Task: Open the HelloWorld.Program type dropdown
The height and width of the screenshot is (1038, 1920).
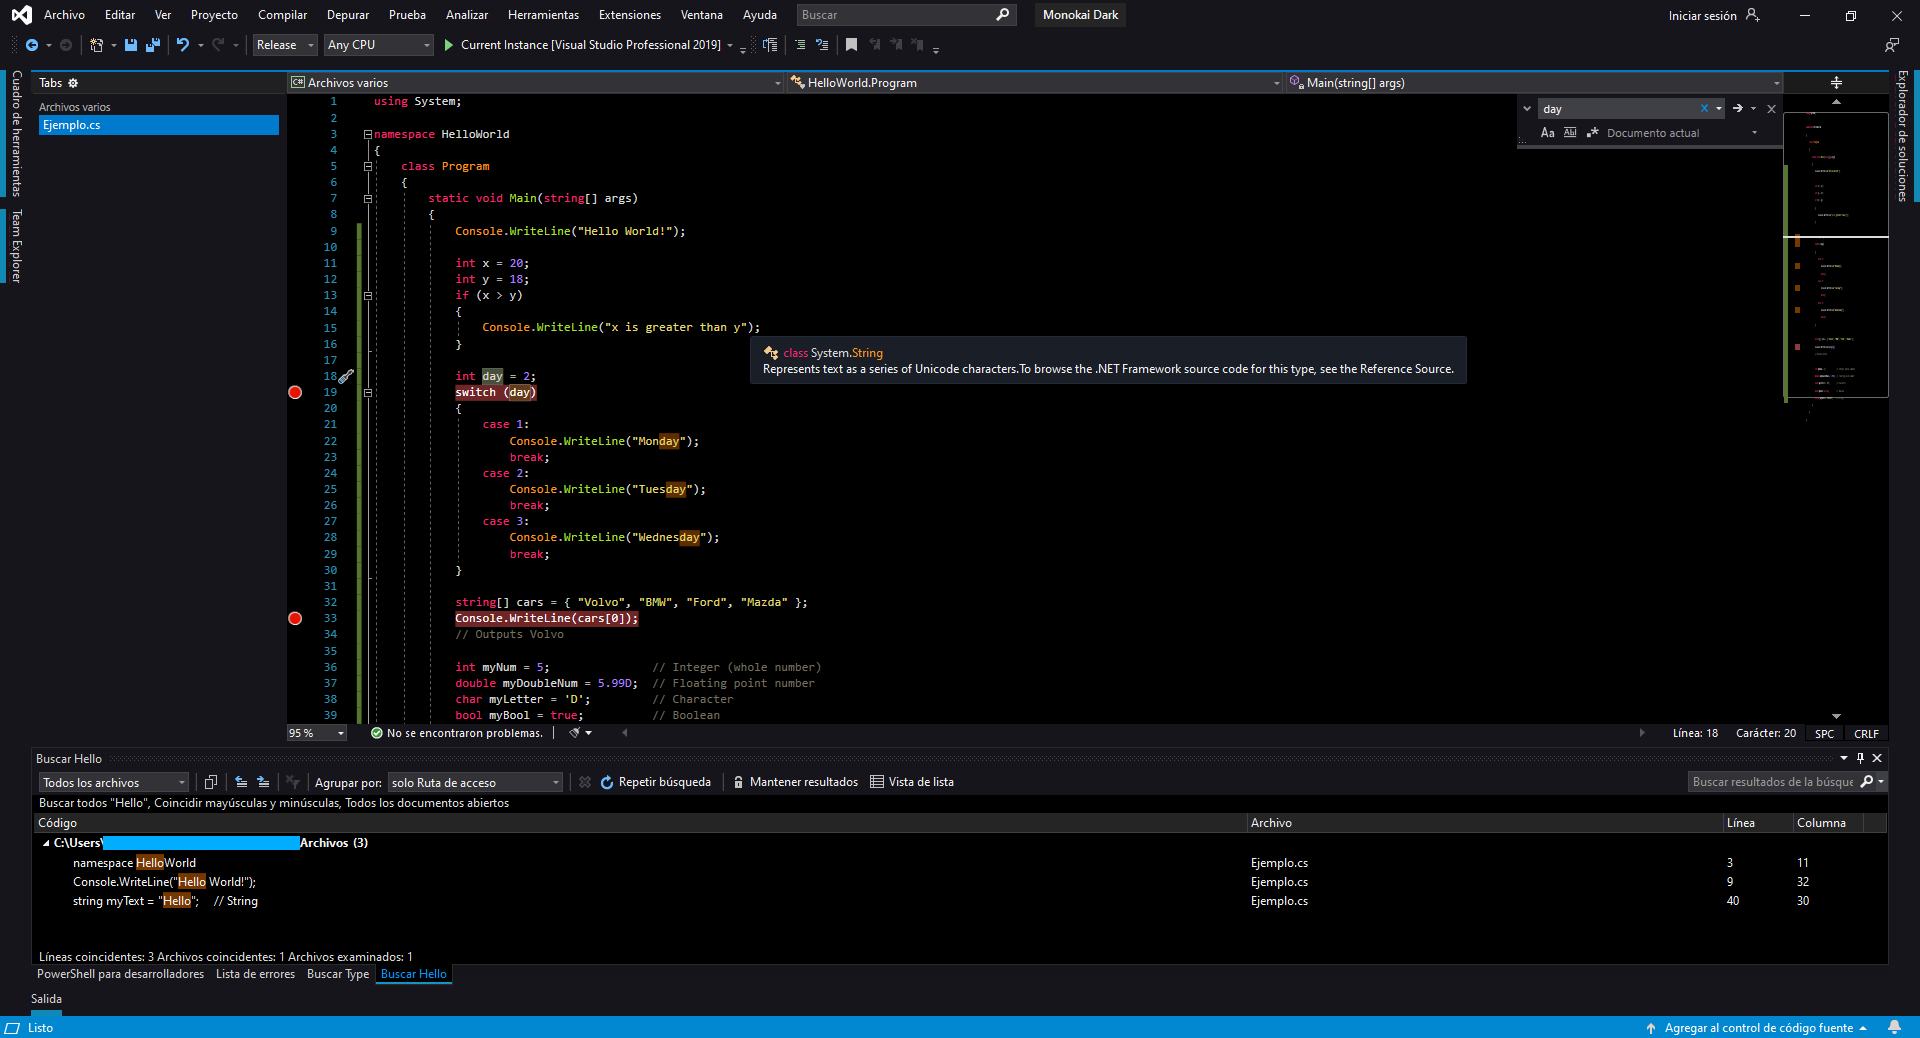Action: 1035,83
